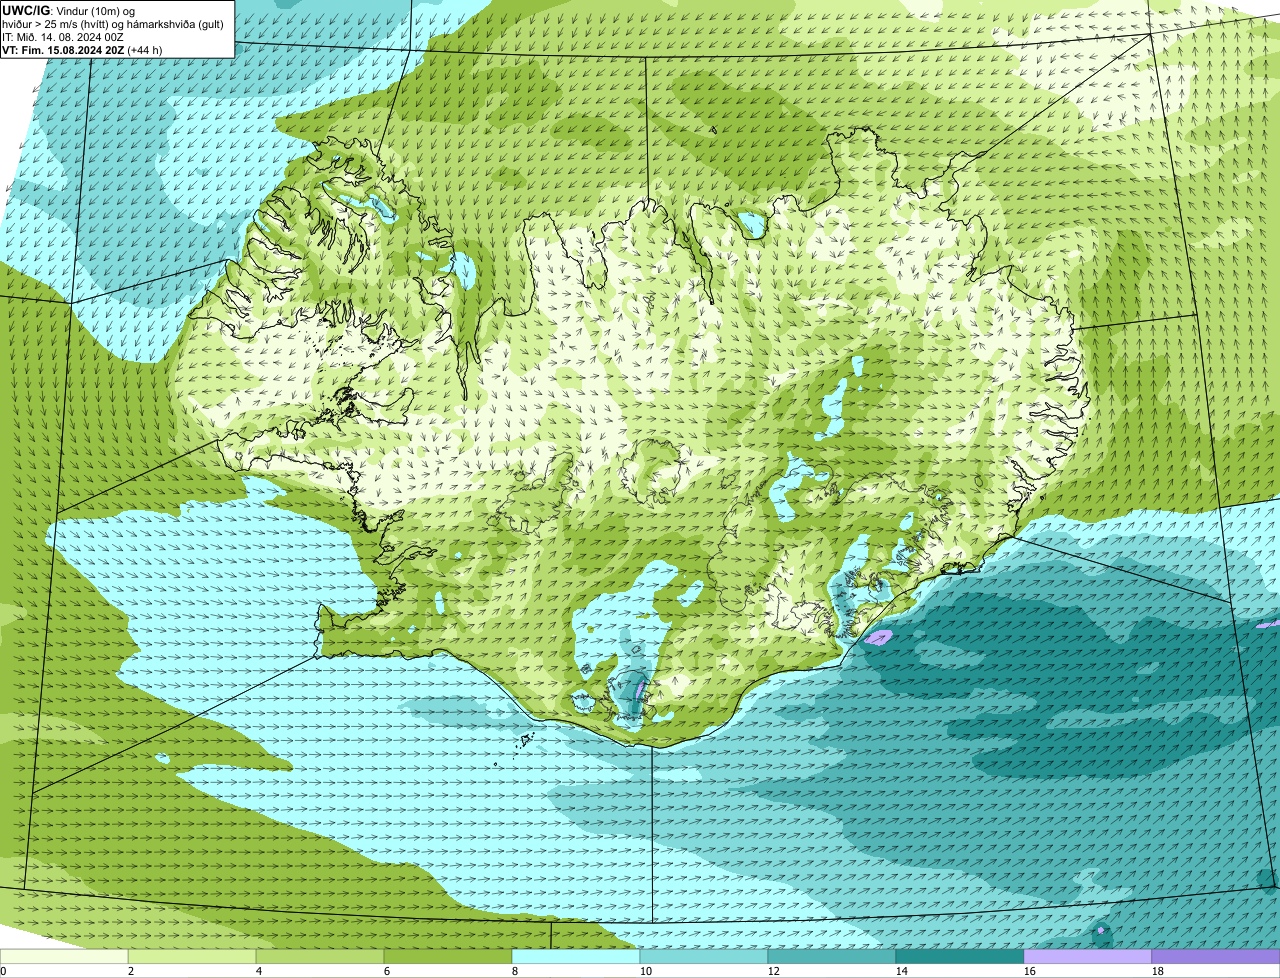Click the 'VT: Fim. 15.08.2024 20Z' valid time
The width and height of the screenshot is (1280, 978).
(x=64, y=50)
